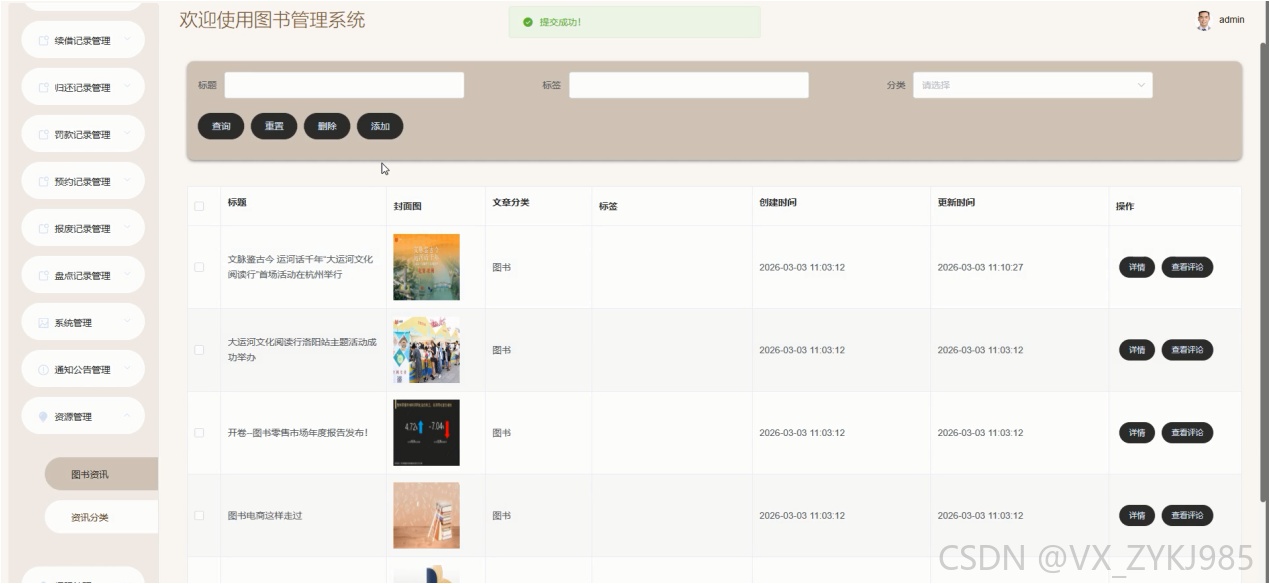The height and width of the screenshot is (584, 1270).
Task: Expand 盘点记录管理 with its chevron
Action: point(127,274)
